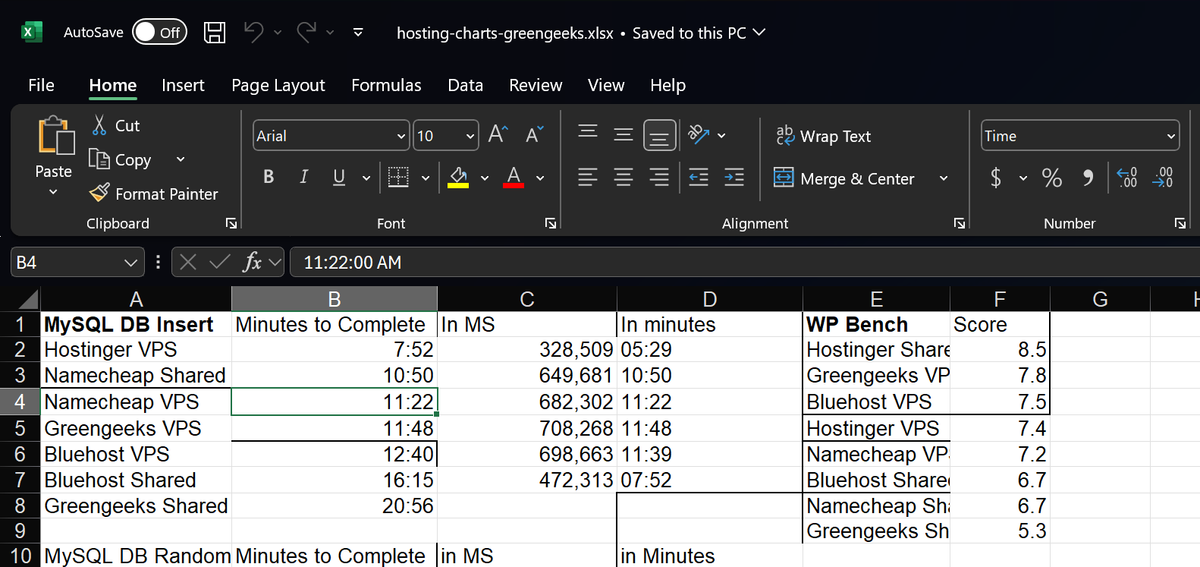Viewport: 1200px width, 567px height.
Task: Toggle Wrap Text for the cell
Action: click(823, 136)
